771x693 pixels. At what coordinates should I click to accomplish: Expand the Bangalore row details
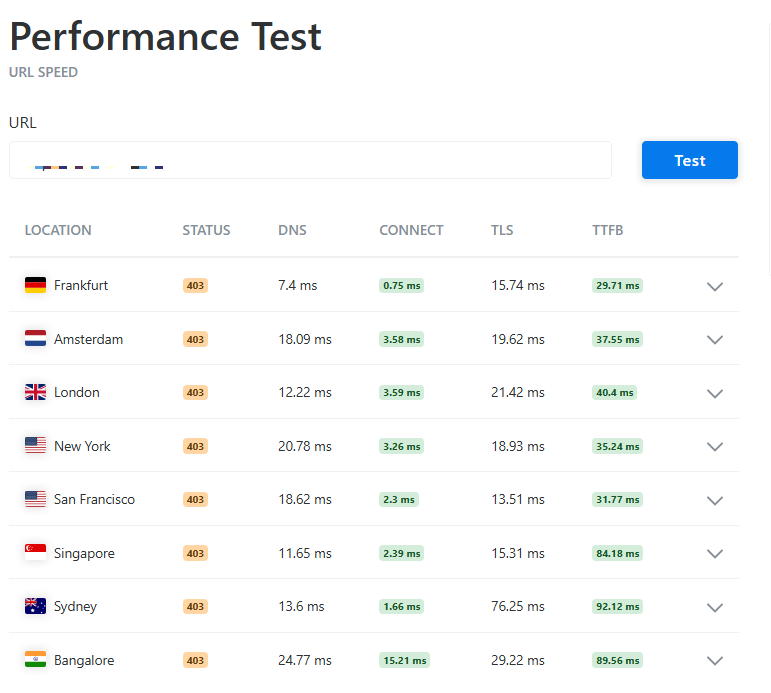[x=714, y=661]
